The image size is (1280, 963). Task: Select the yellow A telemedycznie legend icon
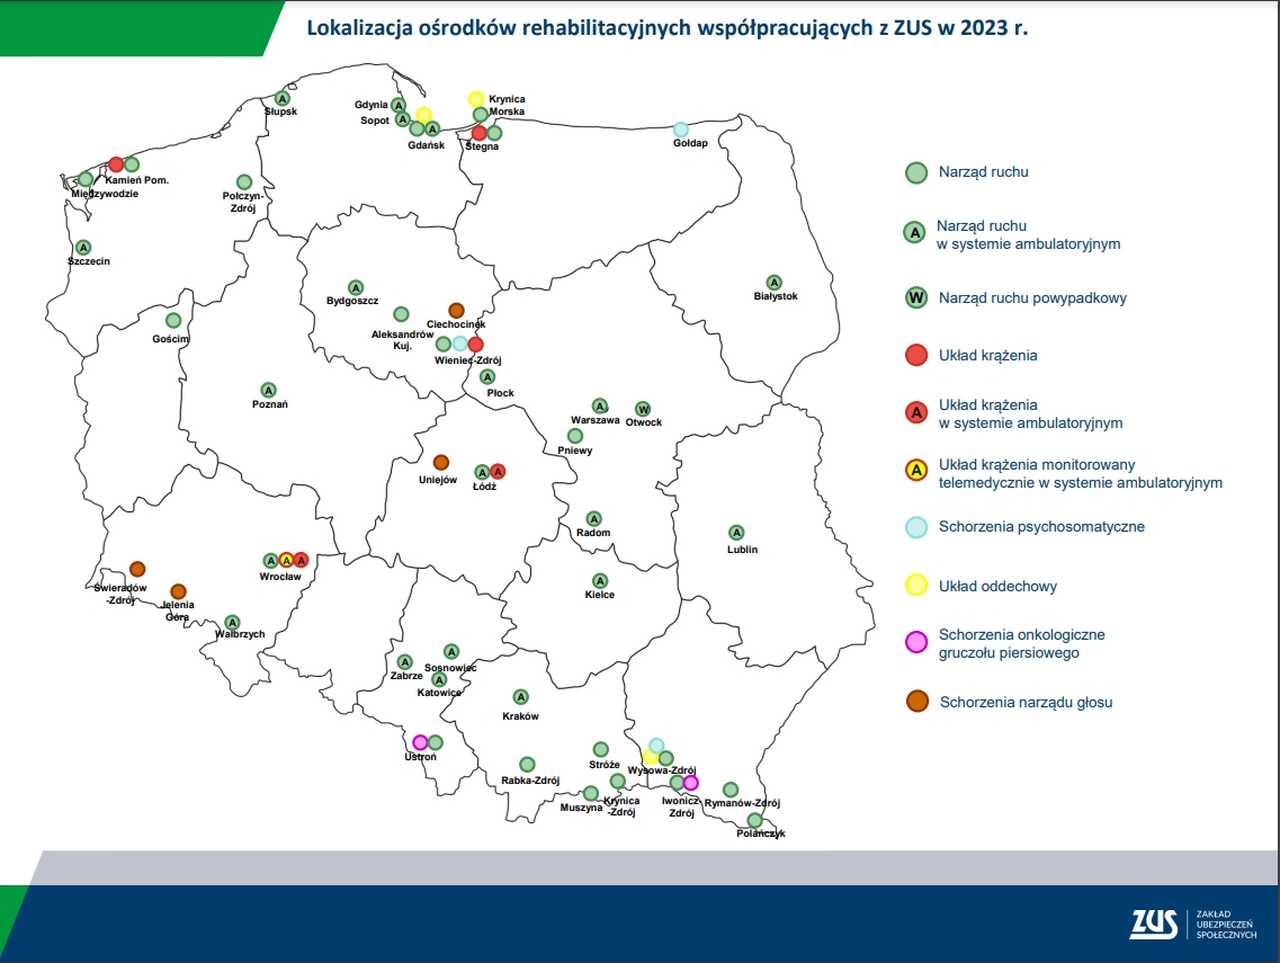coord(916,470)
